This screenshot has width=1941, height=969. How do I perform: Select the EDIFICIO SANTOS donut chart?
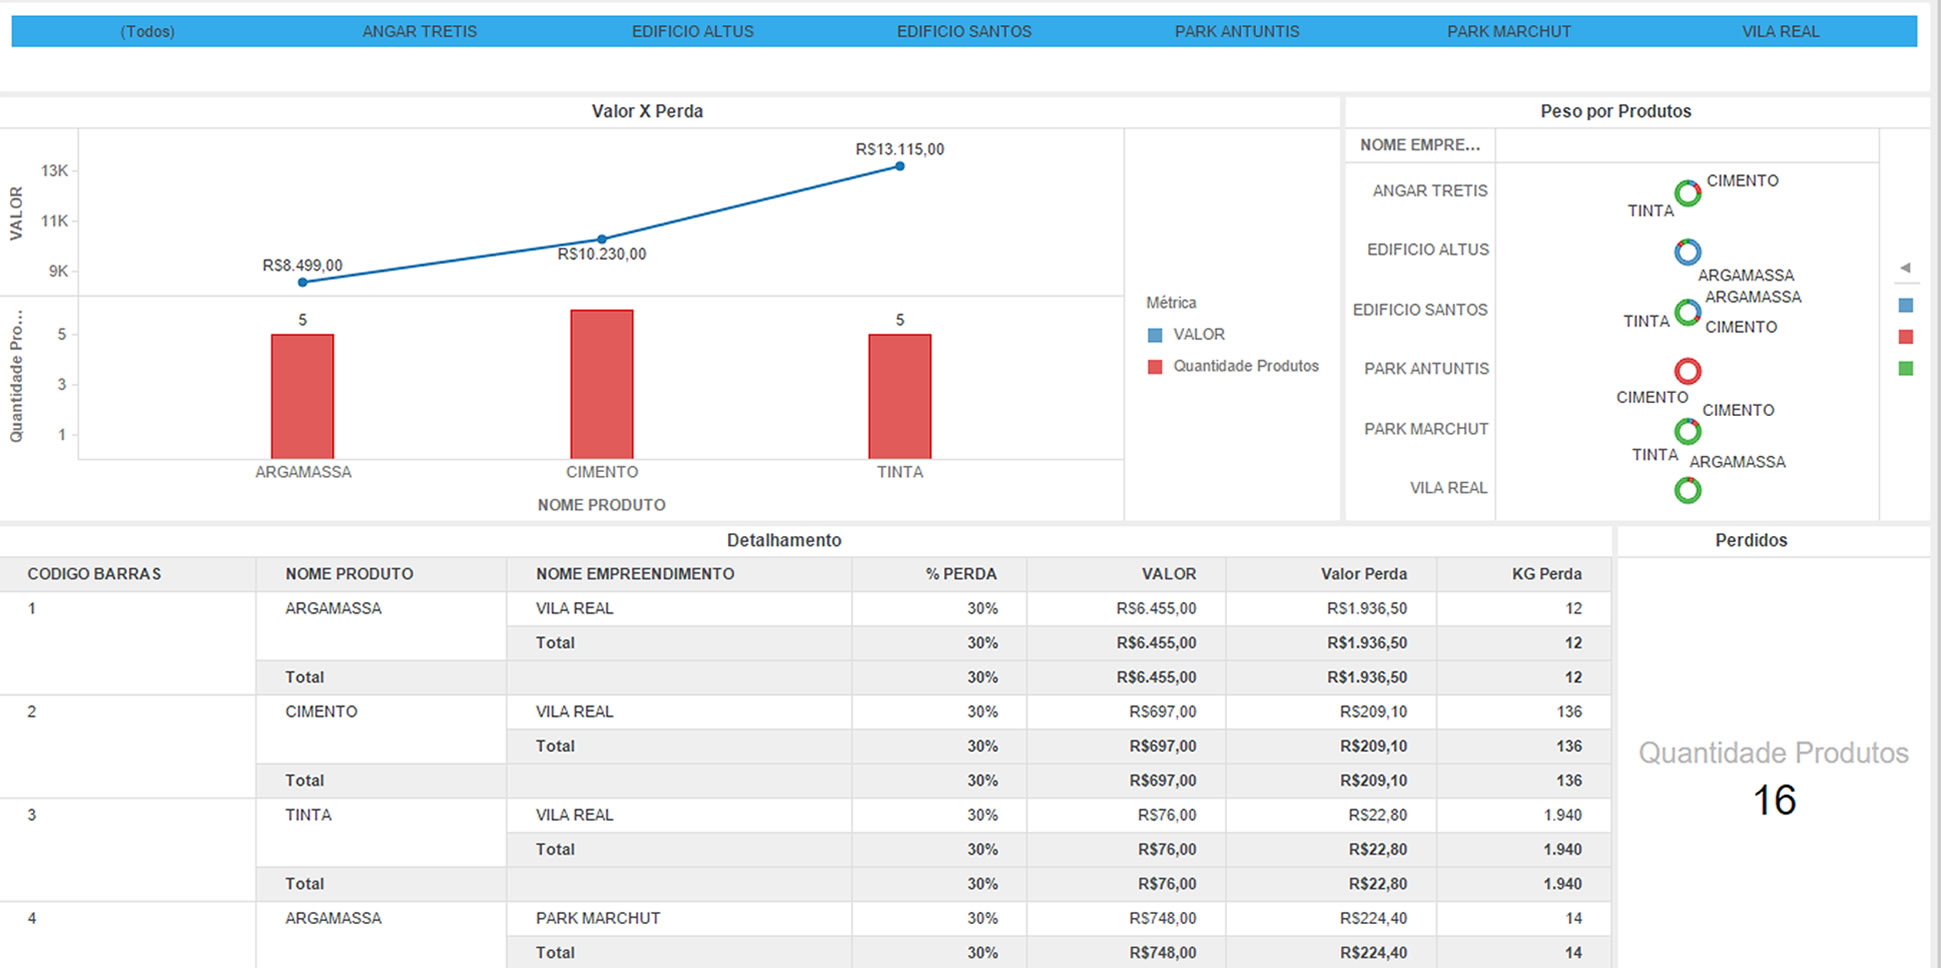point(1687,312)
